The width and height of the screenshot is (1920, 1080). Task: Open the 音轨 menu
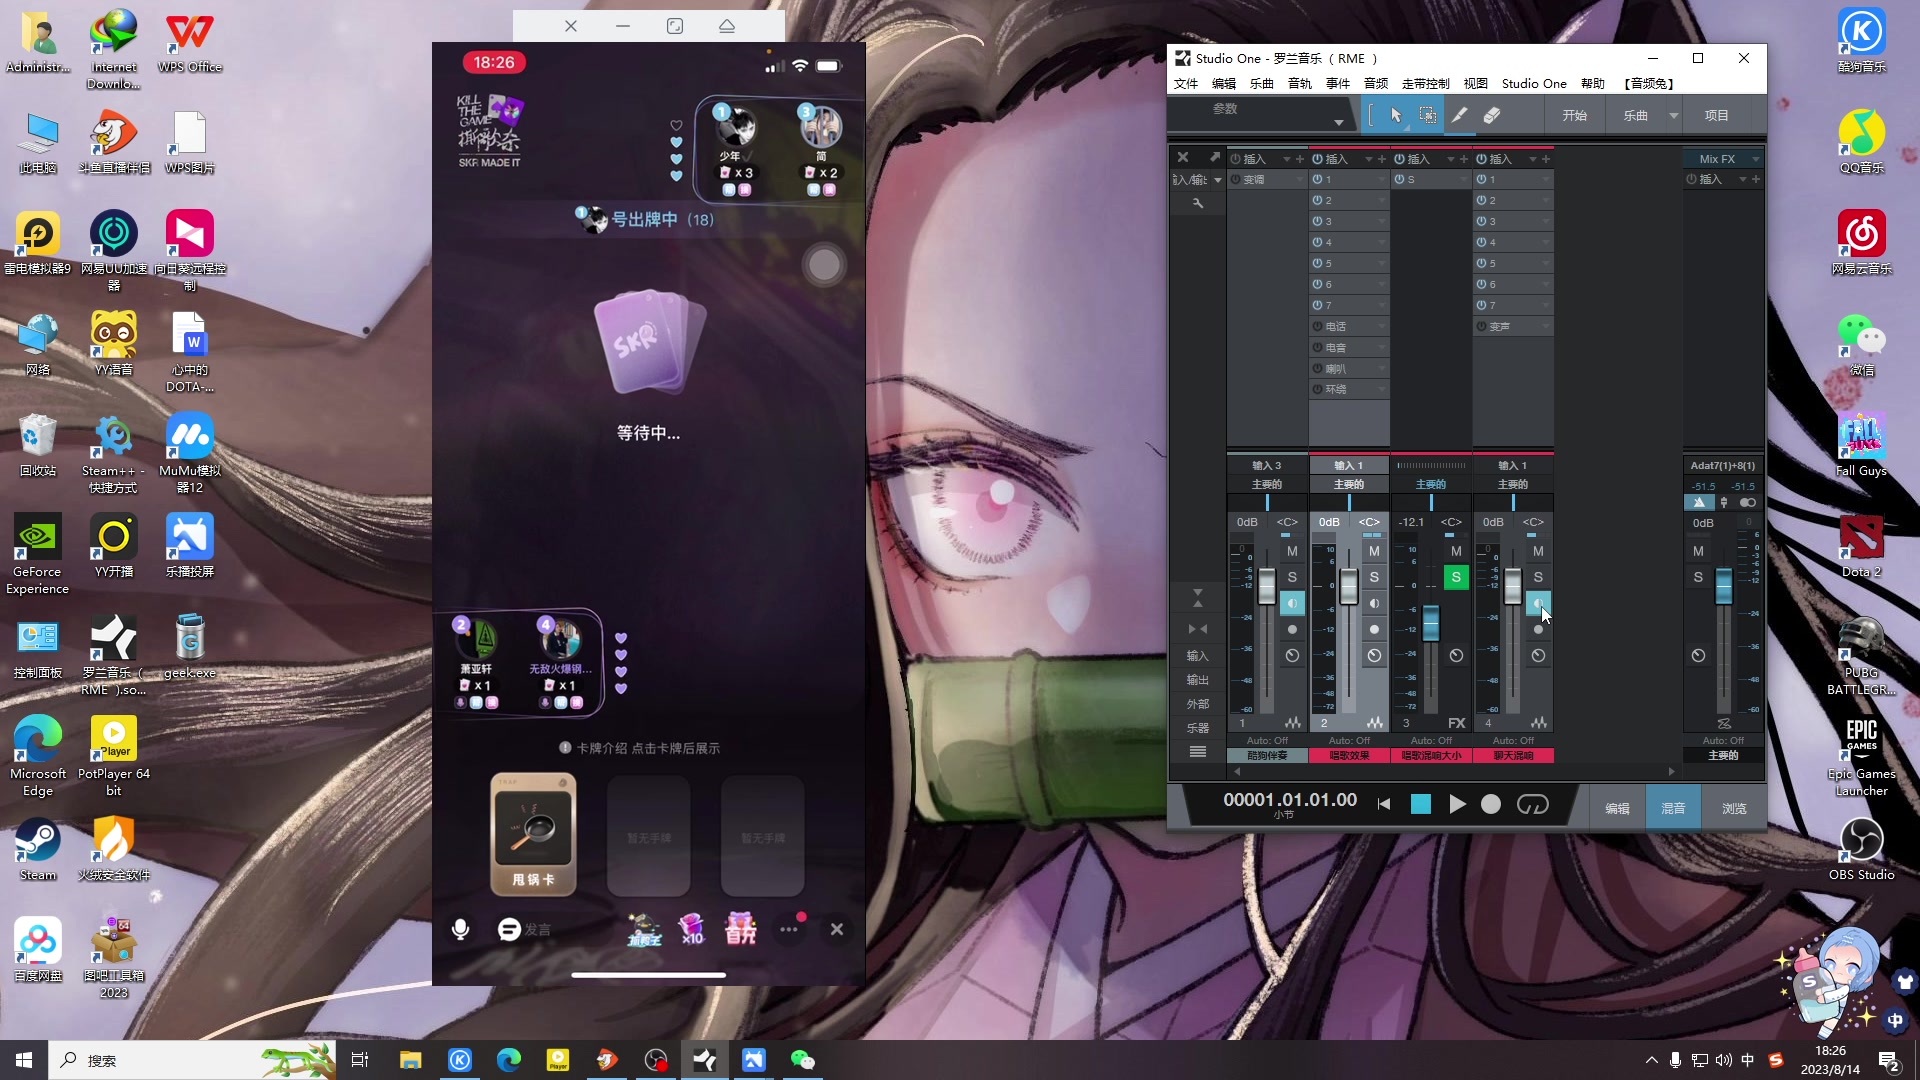point(1300,84)
